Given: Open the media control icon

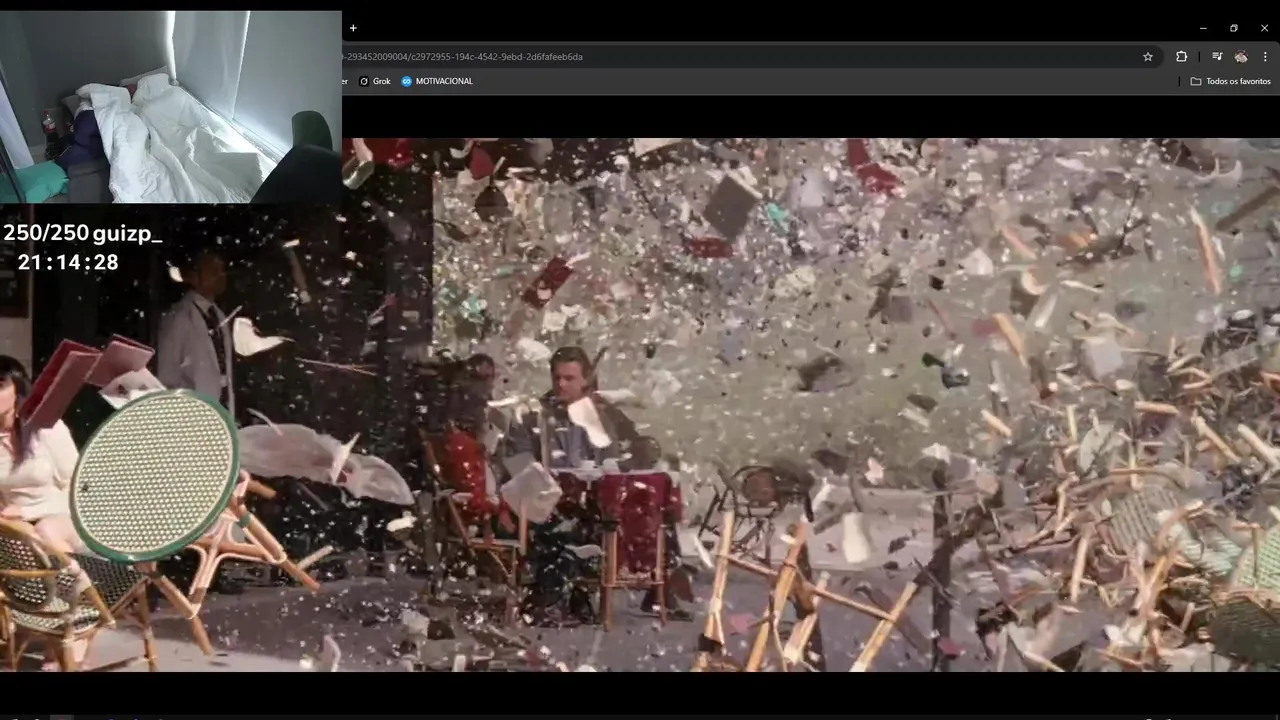Looking at the screenshot, I should [1217, 57].
